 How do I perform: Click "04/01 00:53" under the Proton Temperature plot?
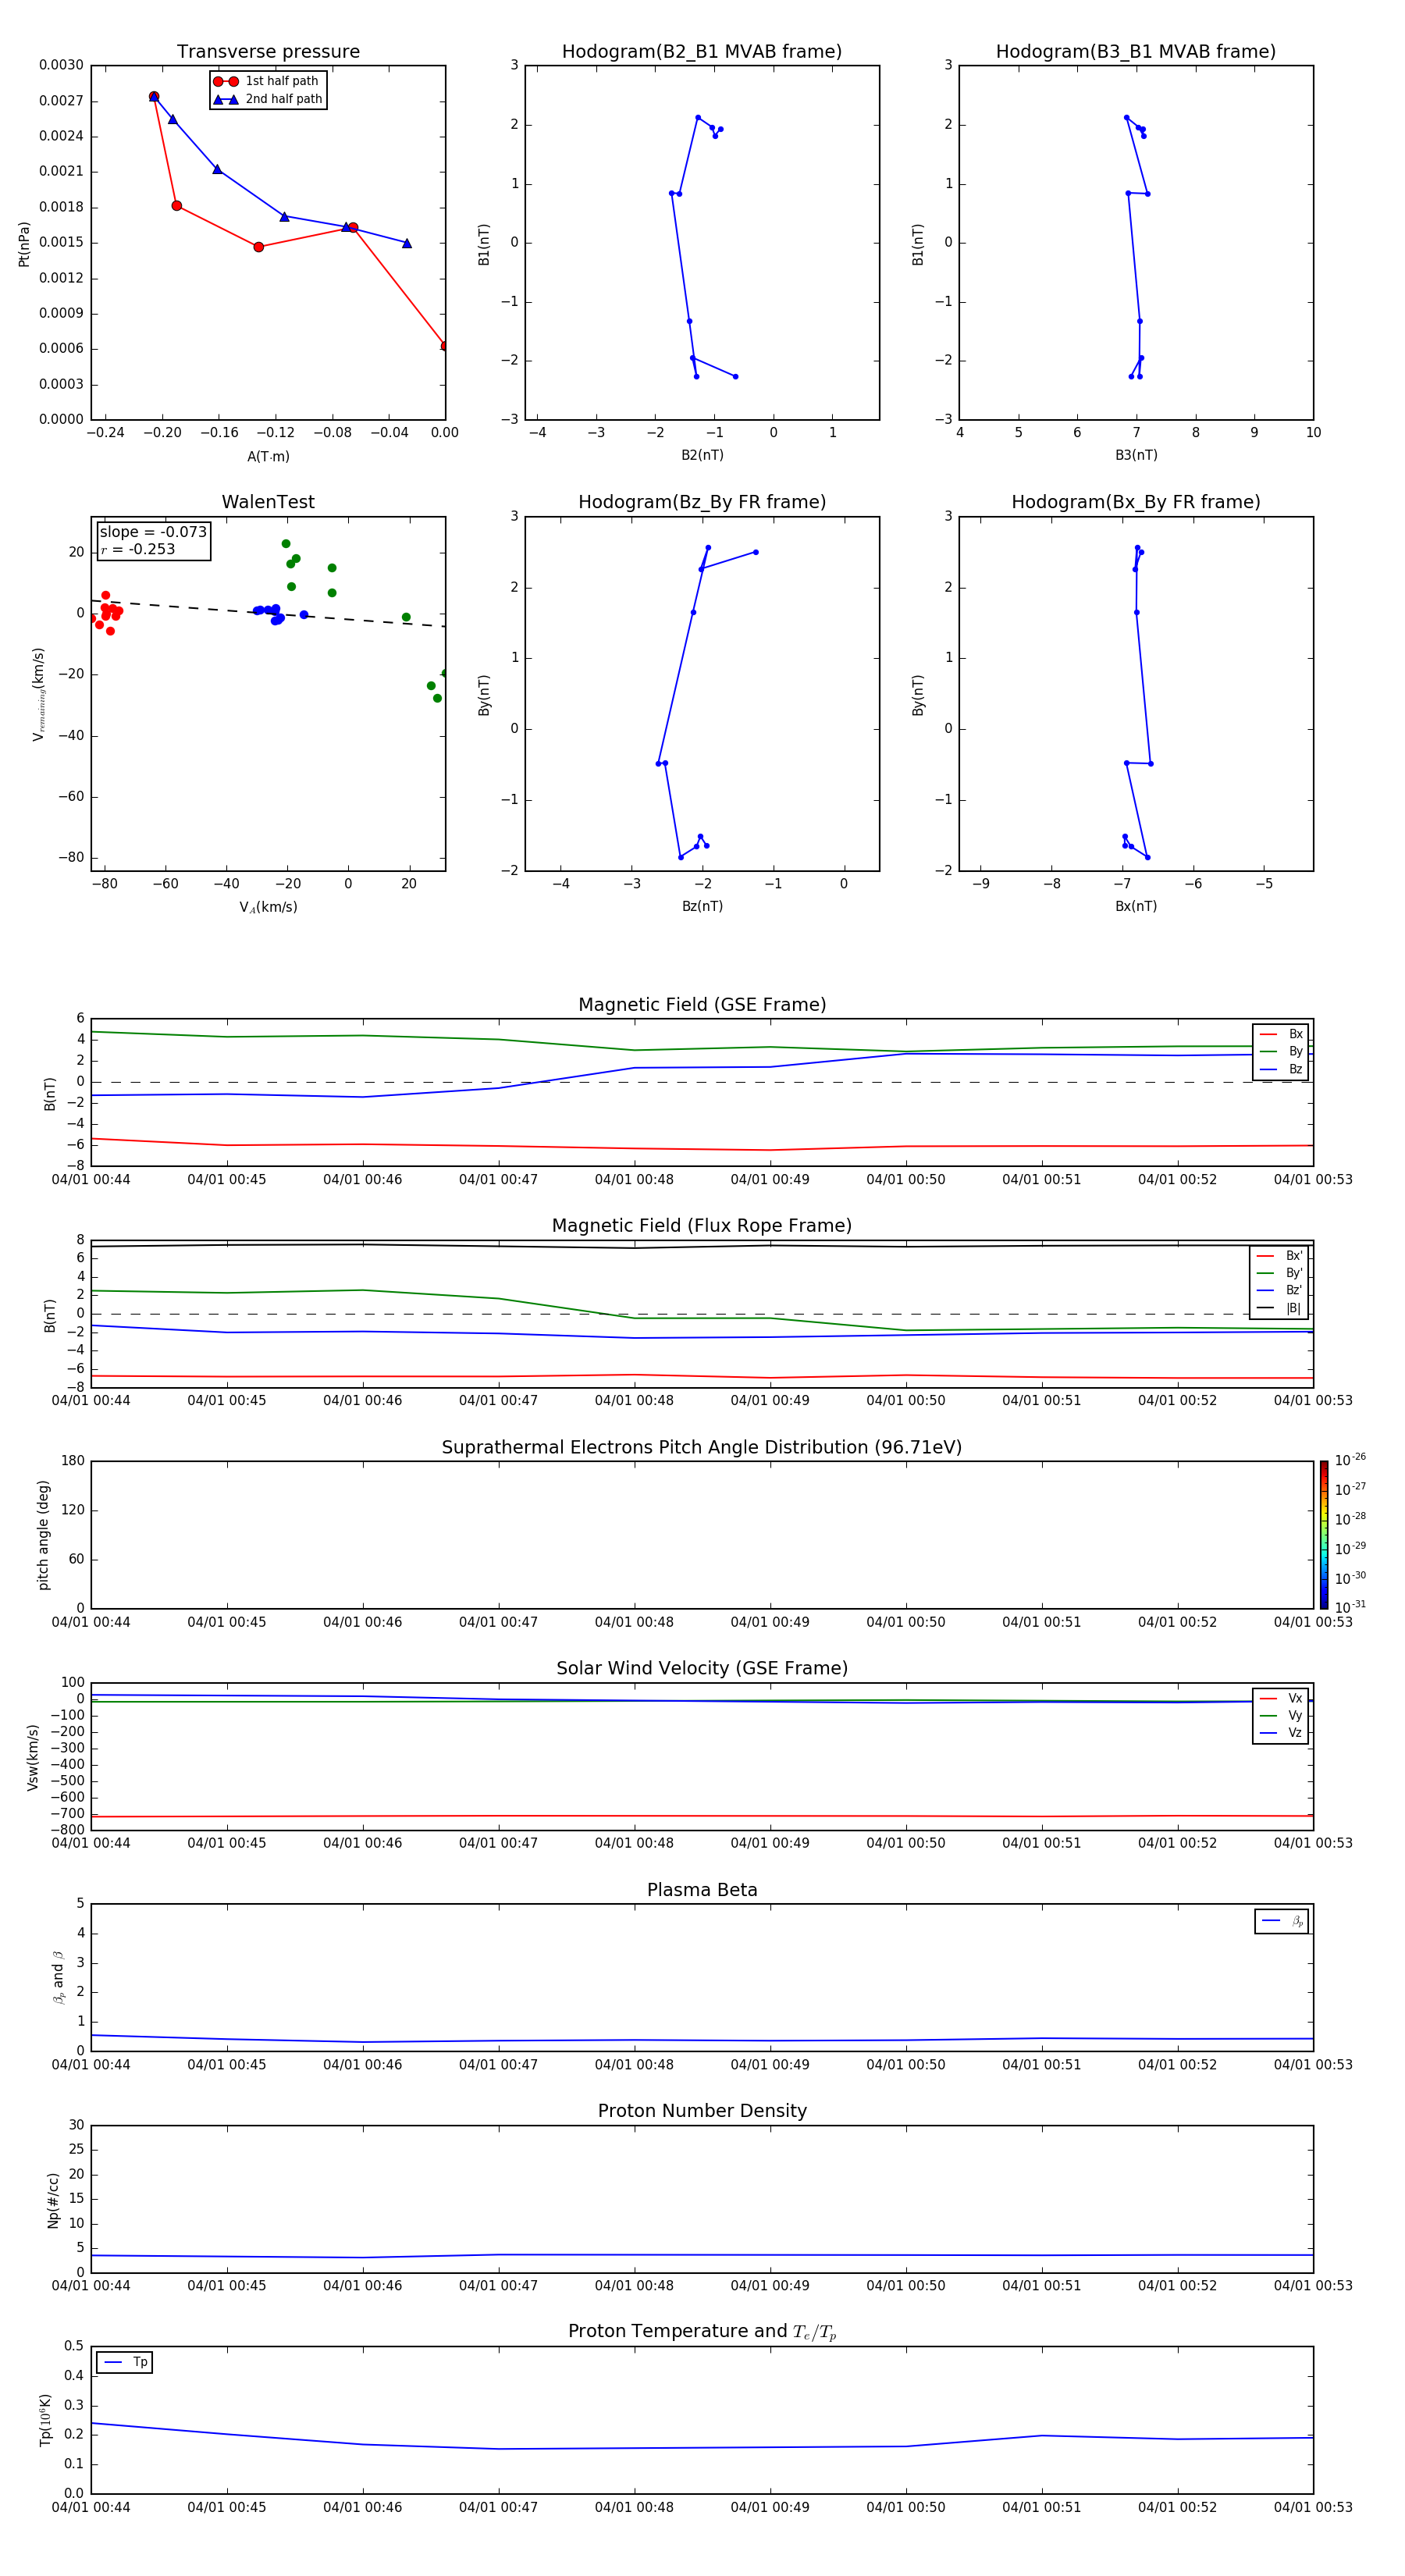pyautogui.click(x=1312, y=2507)
